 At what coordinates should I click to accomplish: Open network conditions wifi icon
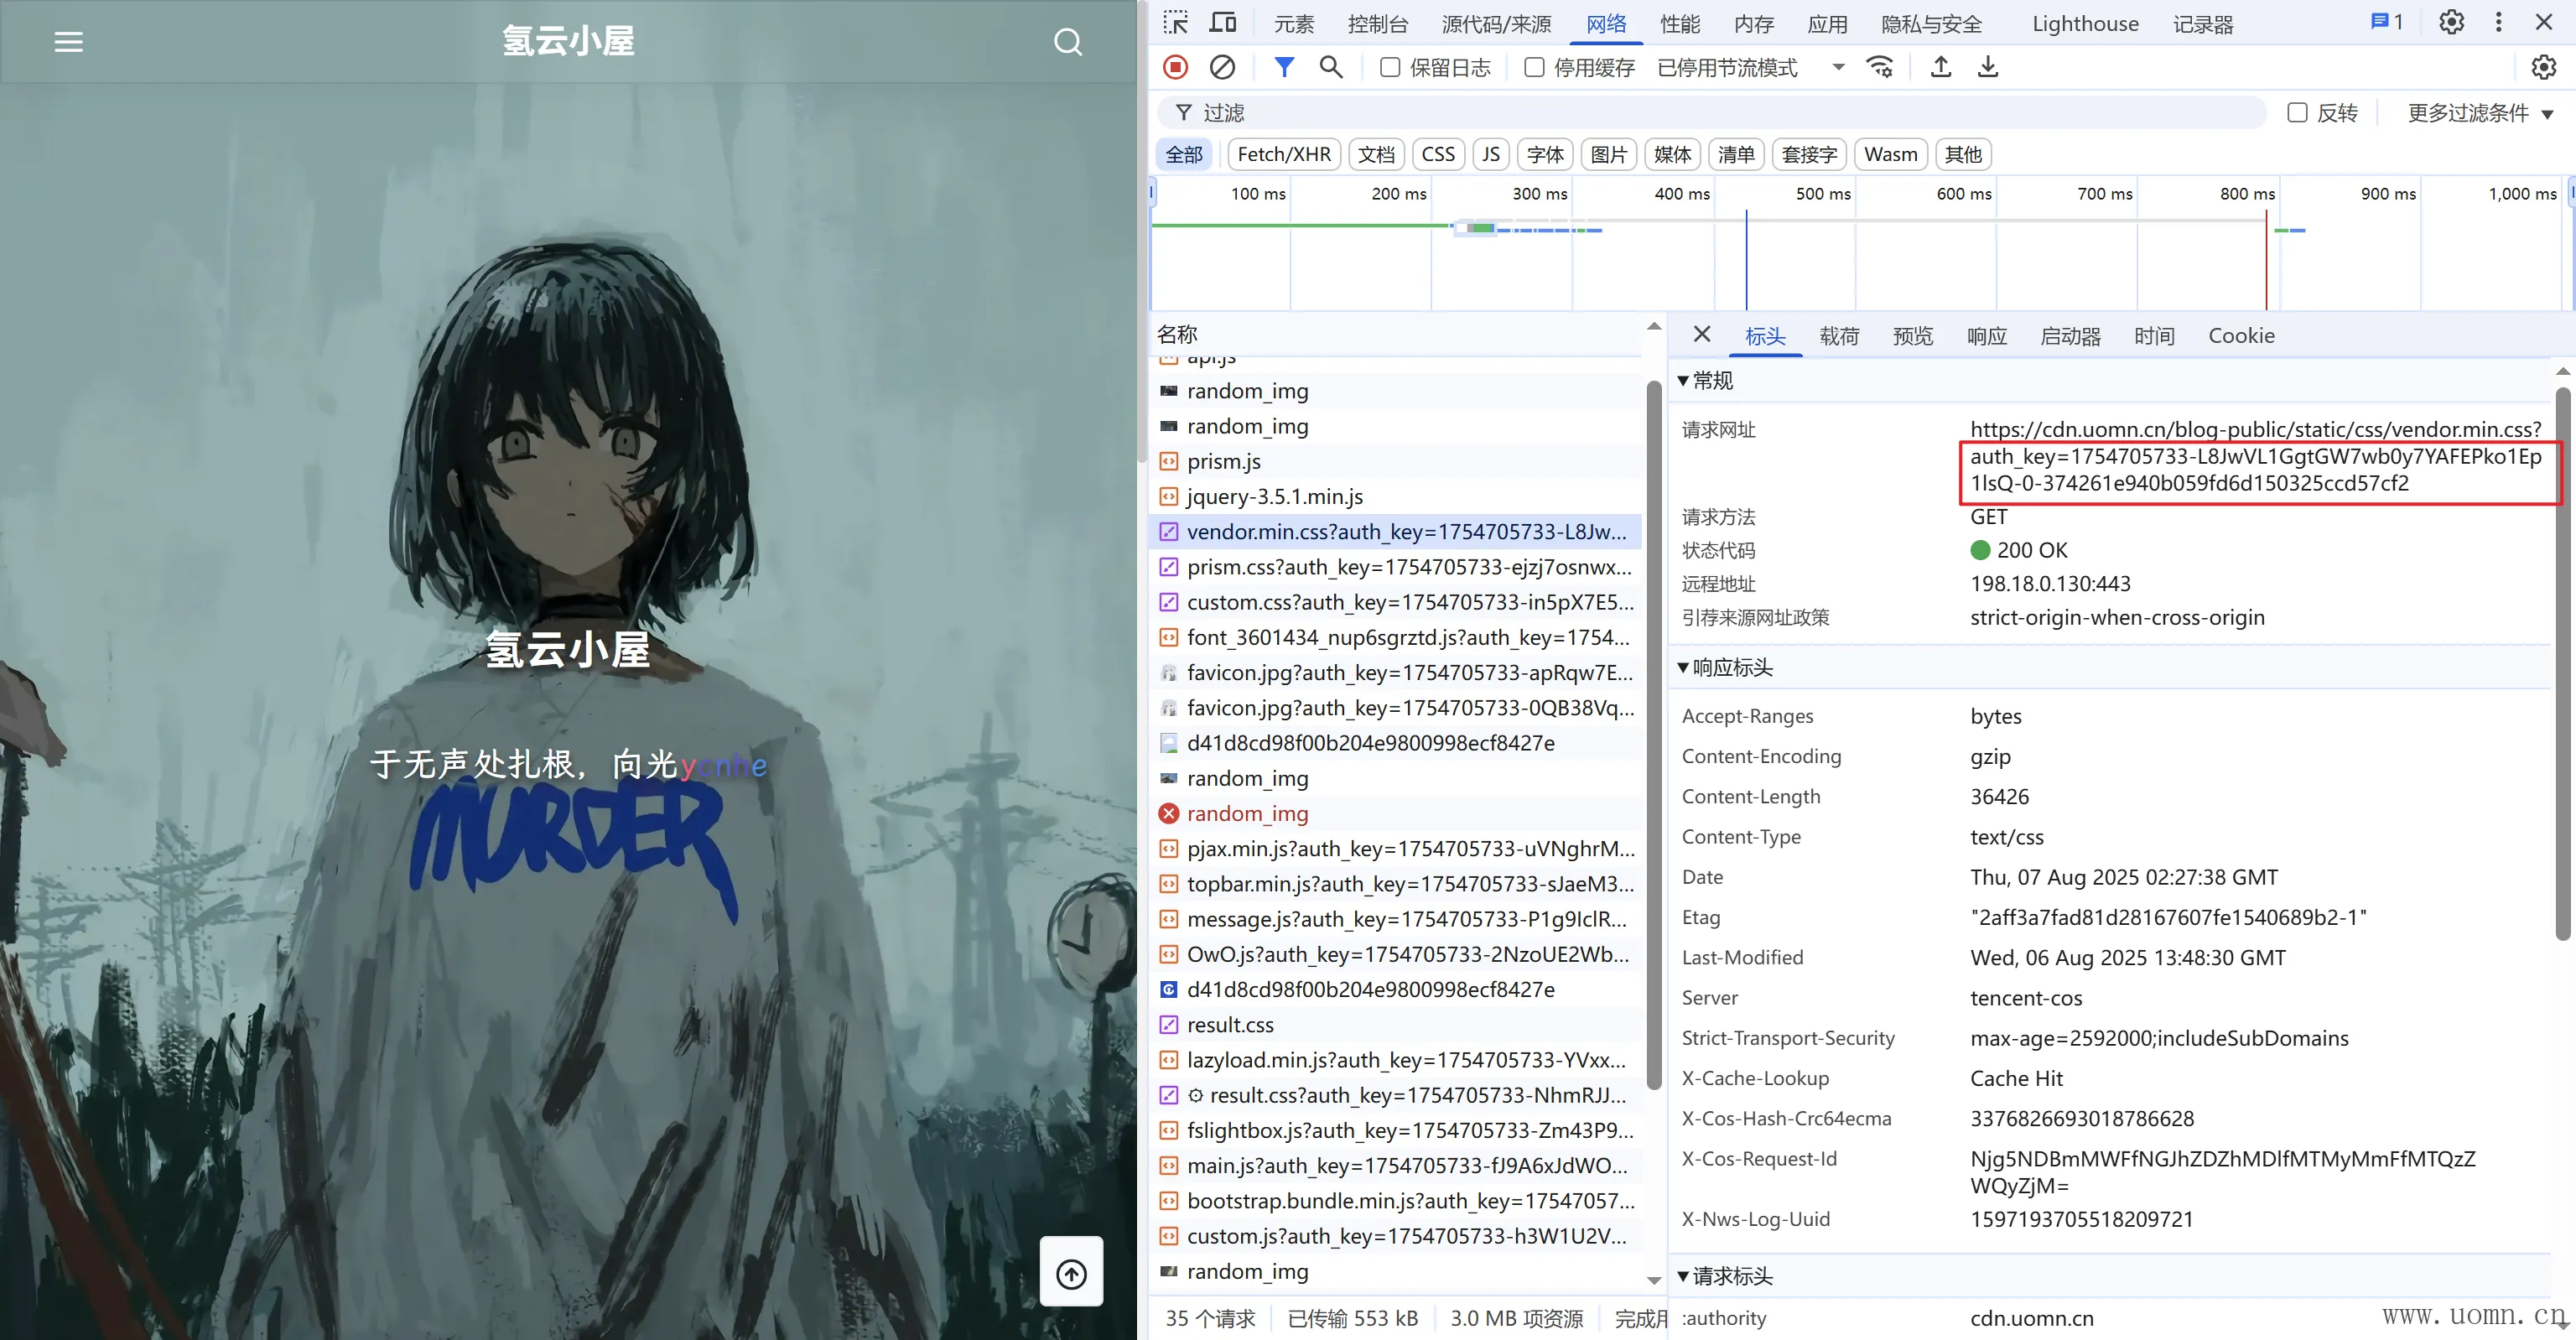[1879, 67]
